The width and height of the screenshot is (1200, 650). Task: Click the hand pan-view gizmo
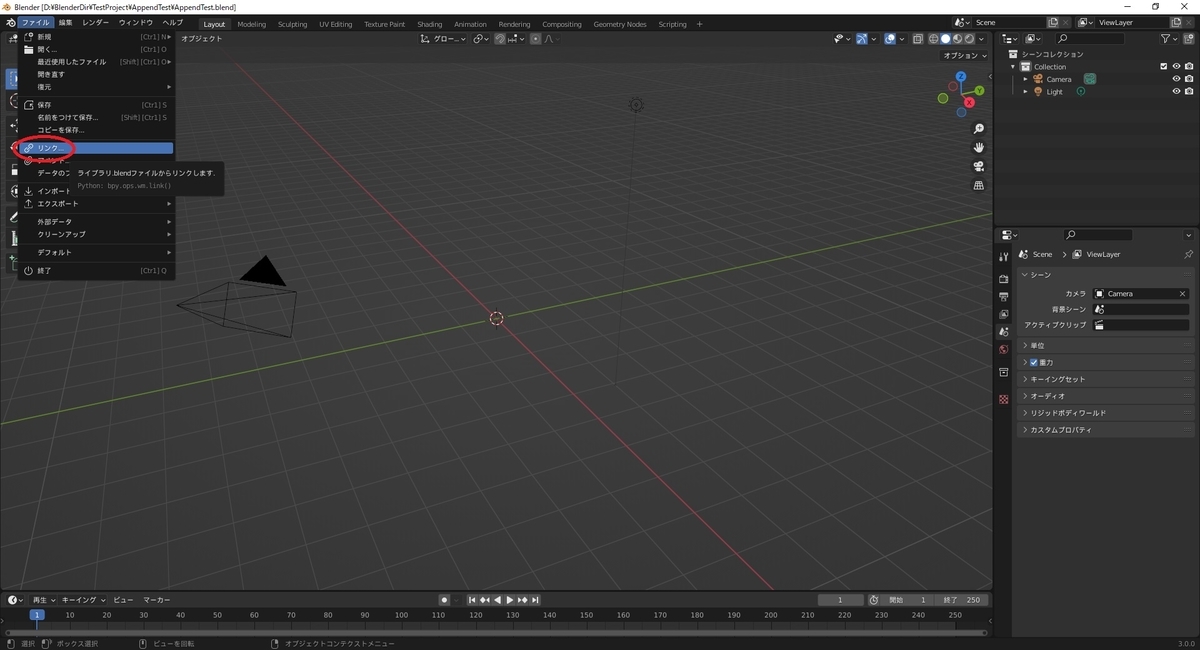point(979,148)
